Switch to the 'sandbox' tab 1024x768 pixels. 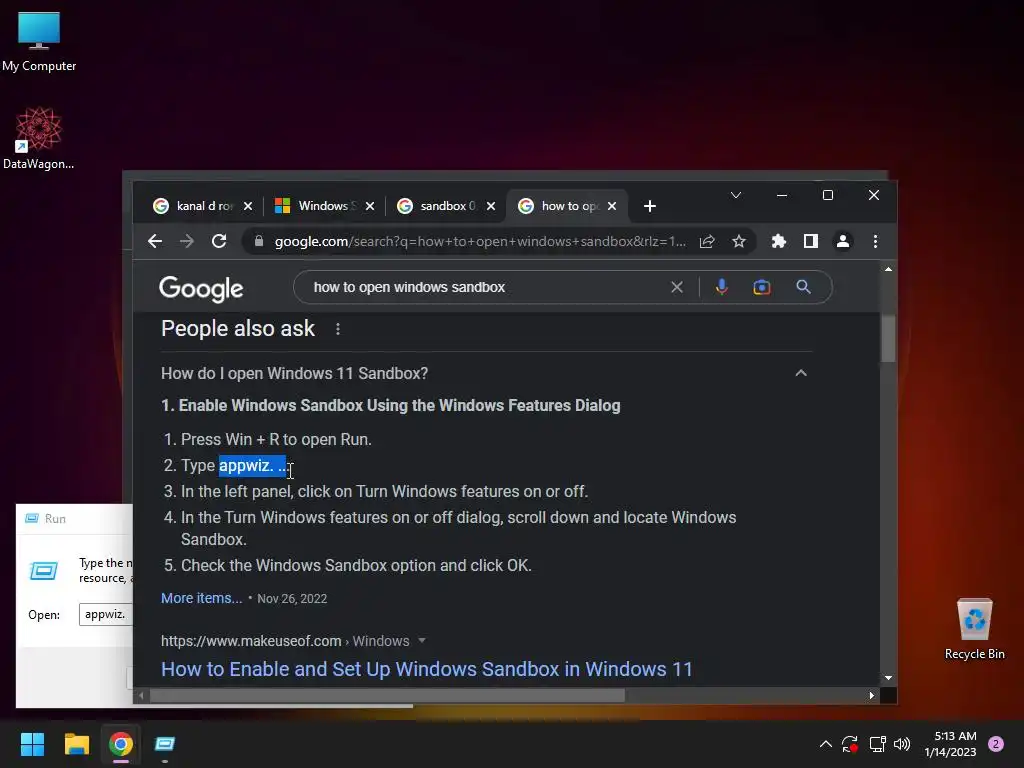coord(444,206)
